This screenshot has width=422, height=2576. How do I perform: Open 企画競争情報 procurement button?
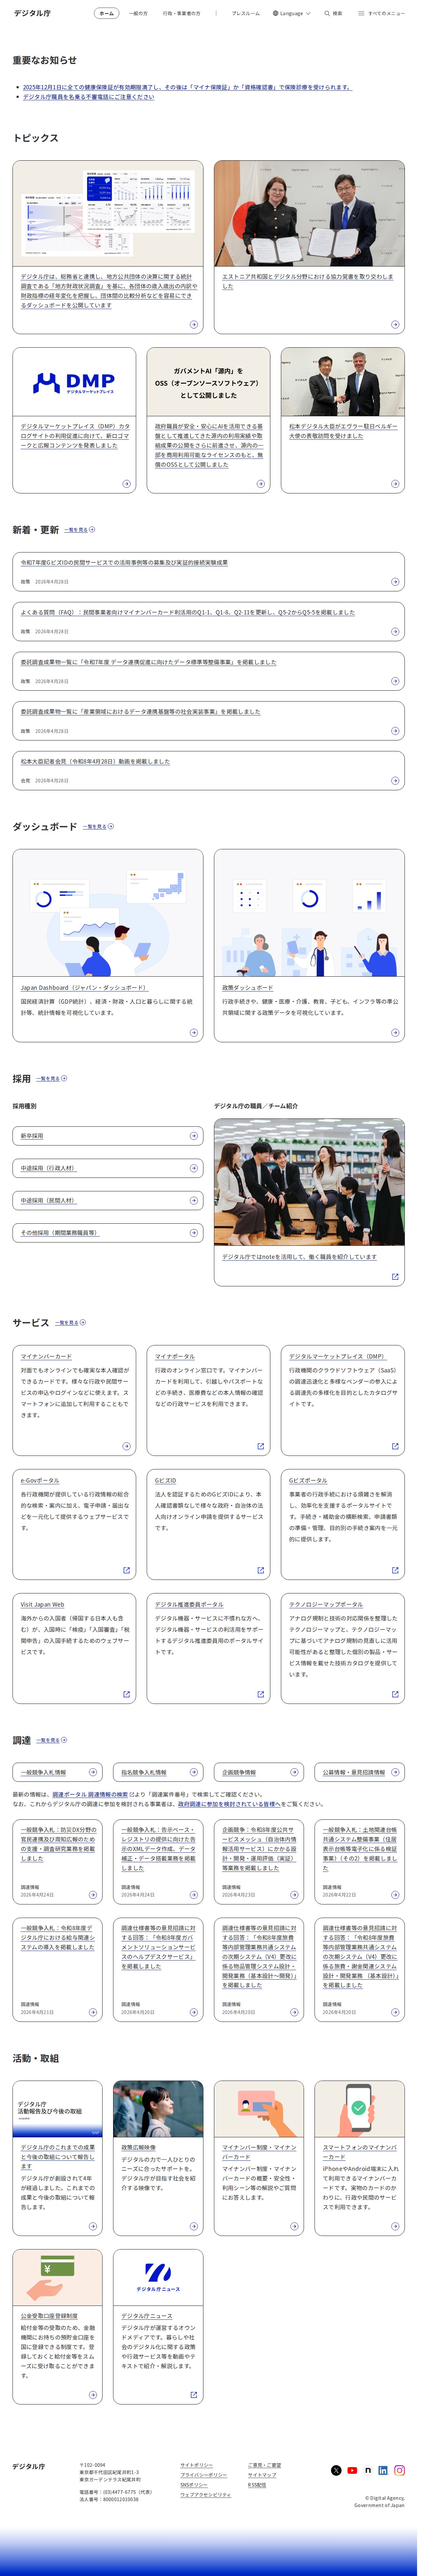point(259,1772)
